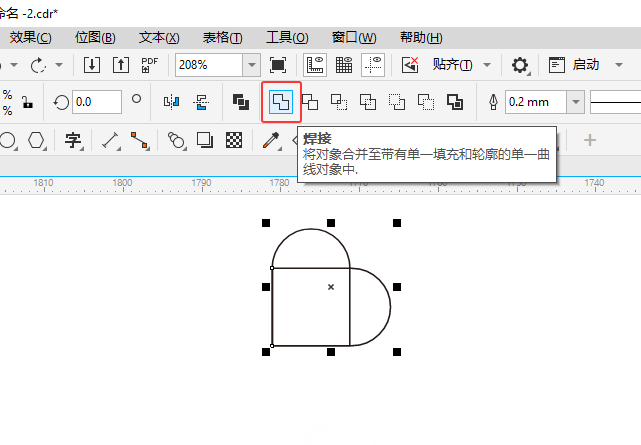Image resolution: width=641 pixels, height=445 pixels.
Task: Open the 窗口(W) menu
Action: 354,38
